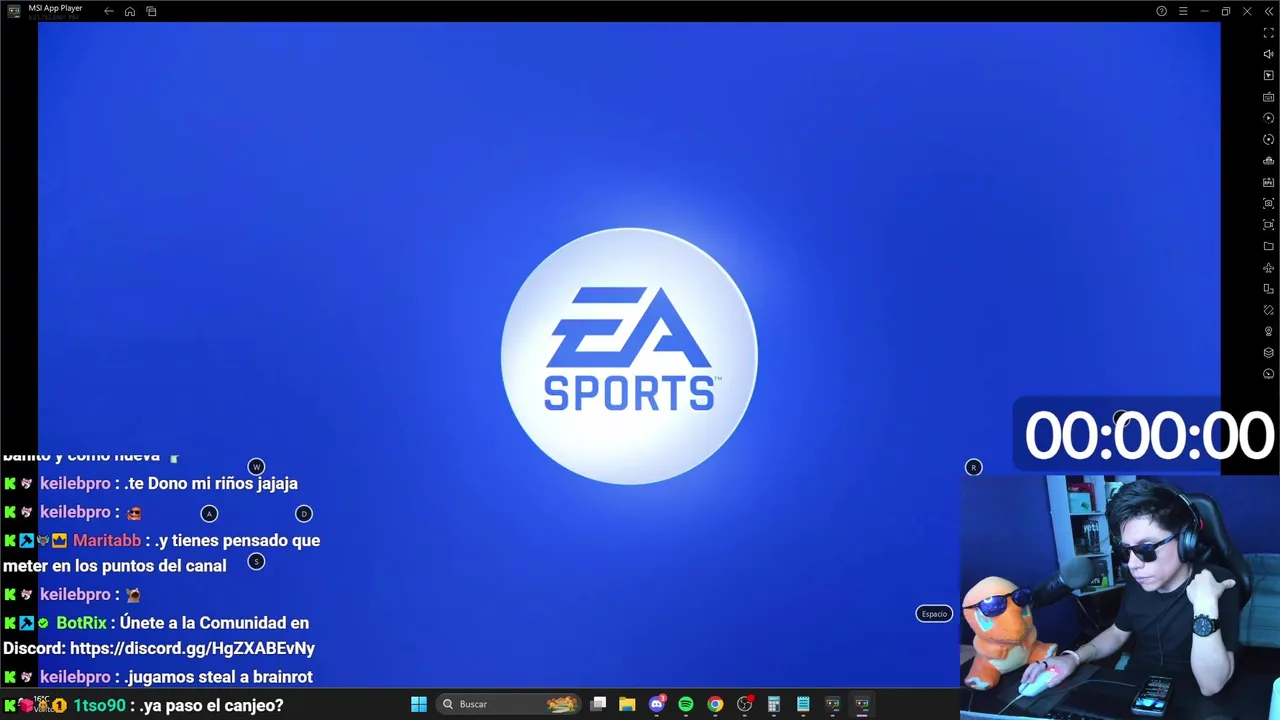The width and height of the screenshot is (1280, 720).
Task: Open the MSI App Player hamburger menu
Action: tap(1183, 11)
